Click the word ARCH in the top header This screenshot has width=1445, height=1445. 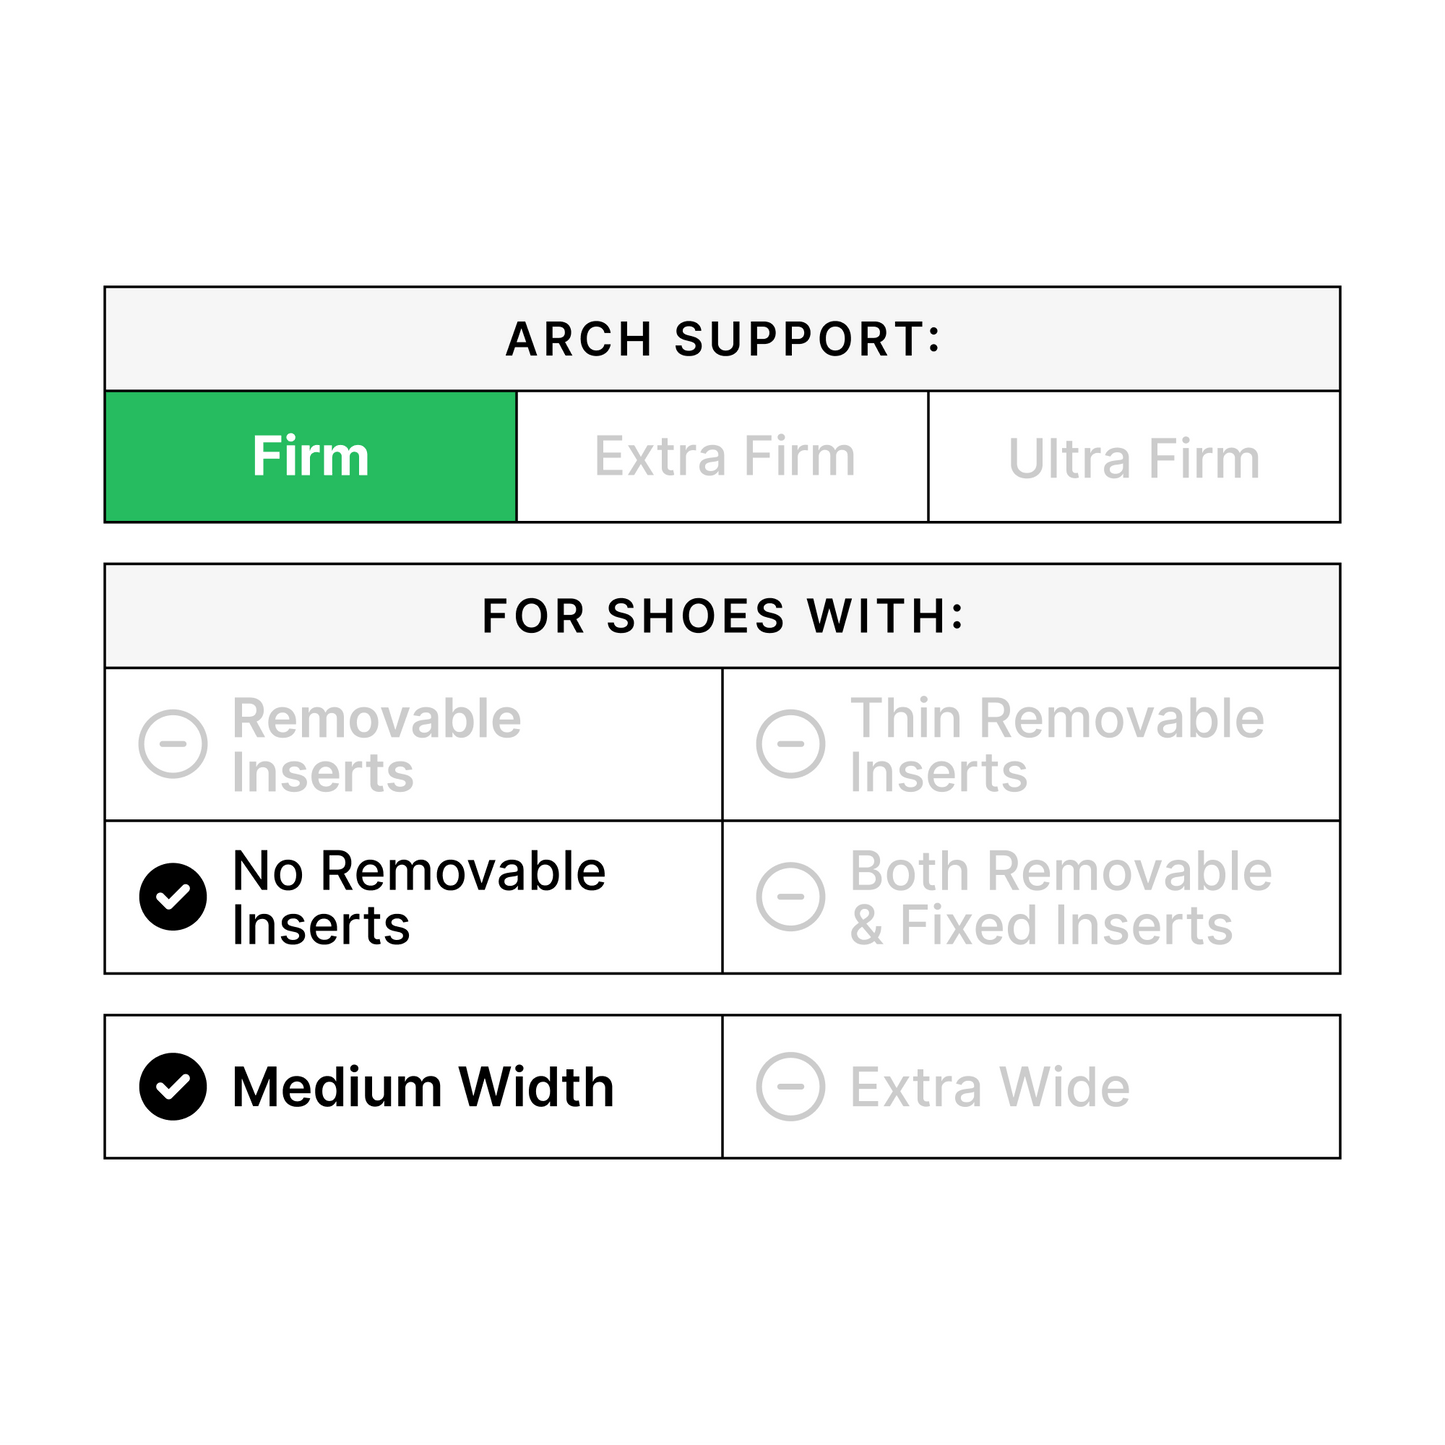coord(579,340)
